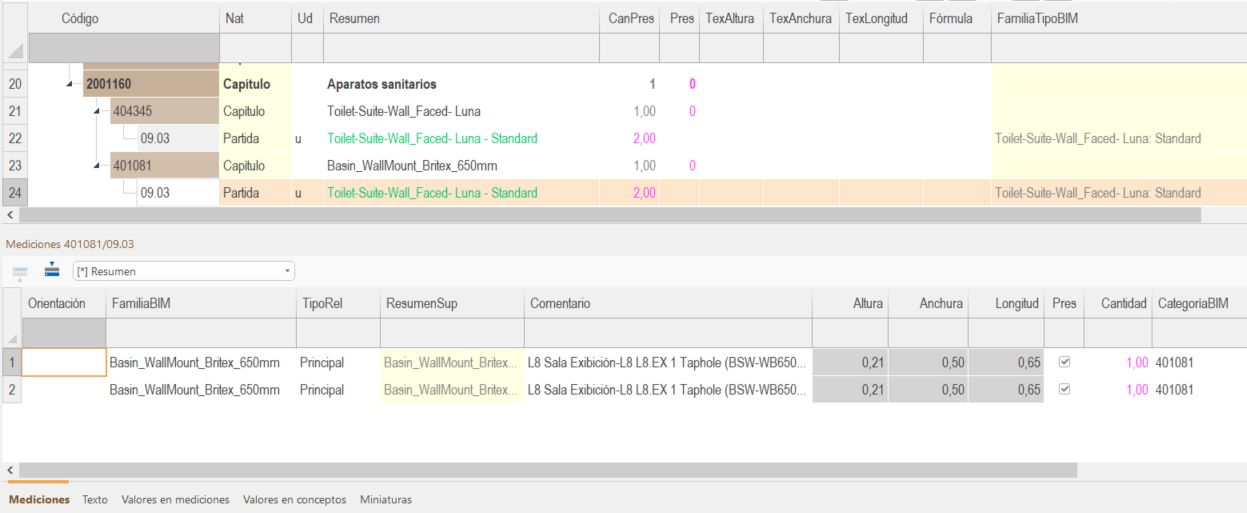Click the CategoriaBIM column header

click(x=1199, y=303)
